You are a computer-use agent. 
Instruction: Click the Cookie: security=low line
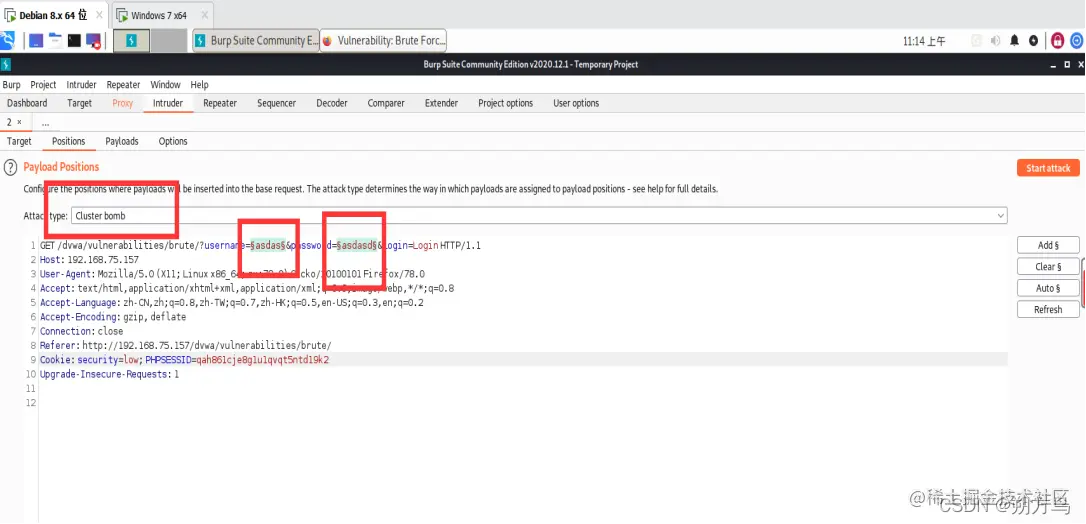coord(184,359)
